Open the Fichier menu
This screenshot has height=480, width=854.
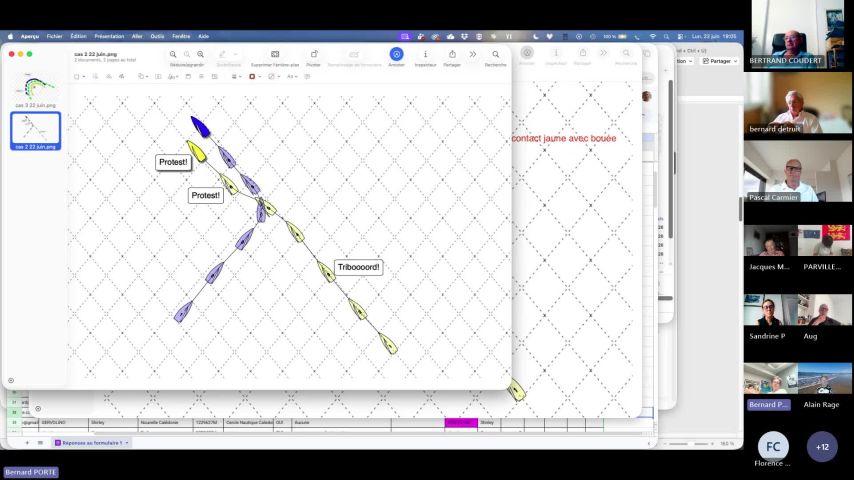tap(54, 37)
